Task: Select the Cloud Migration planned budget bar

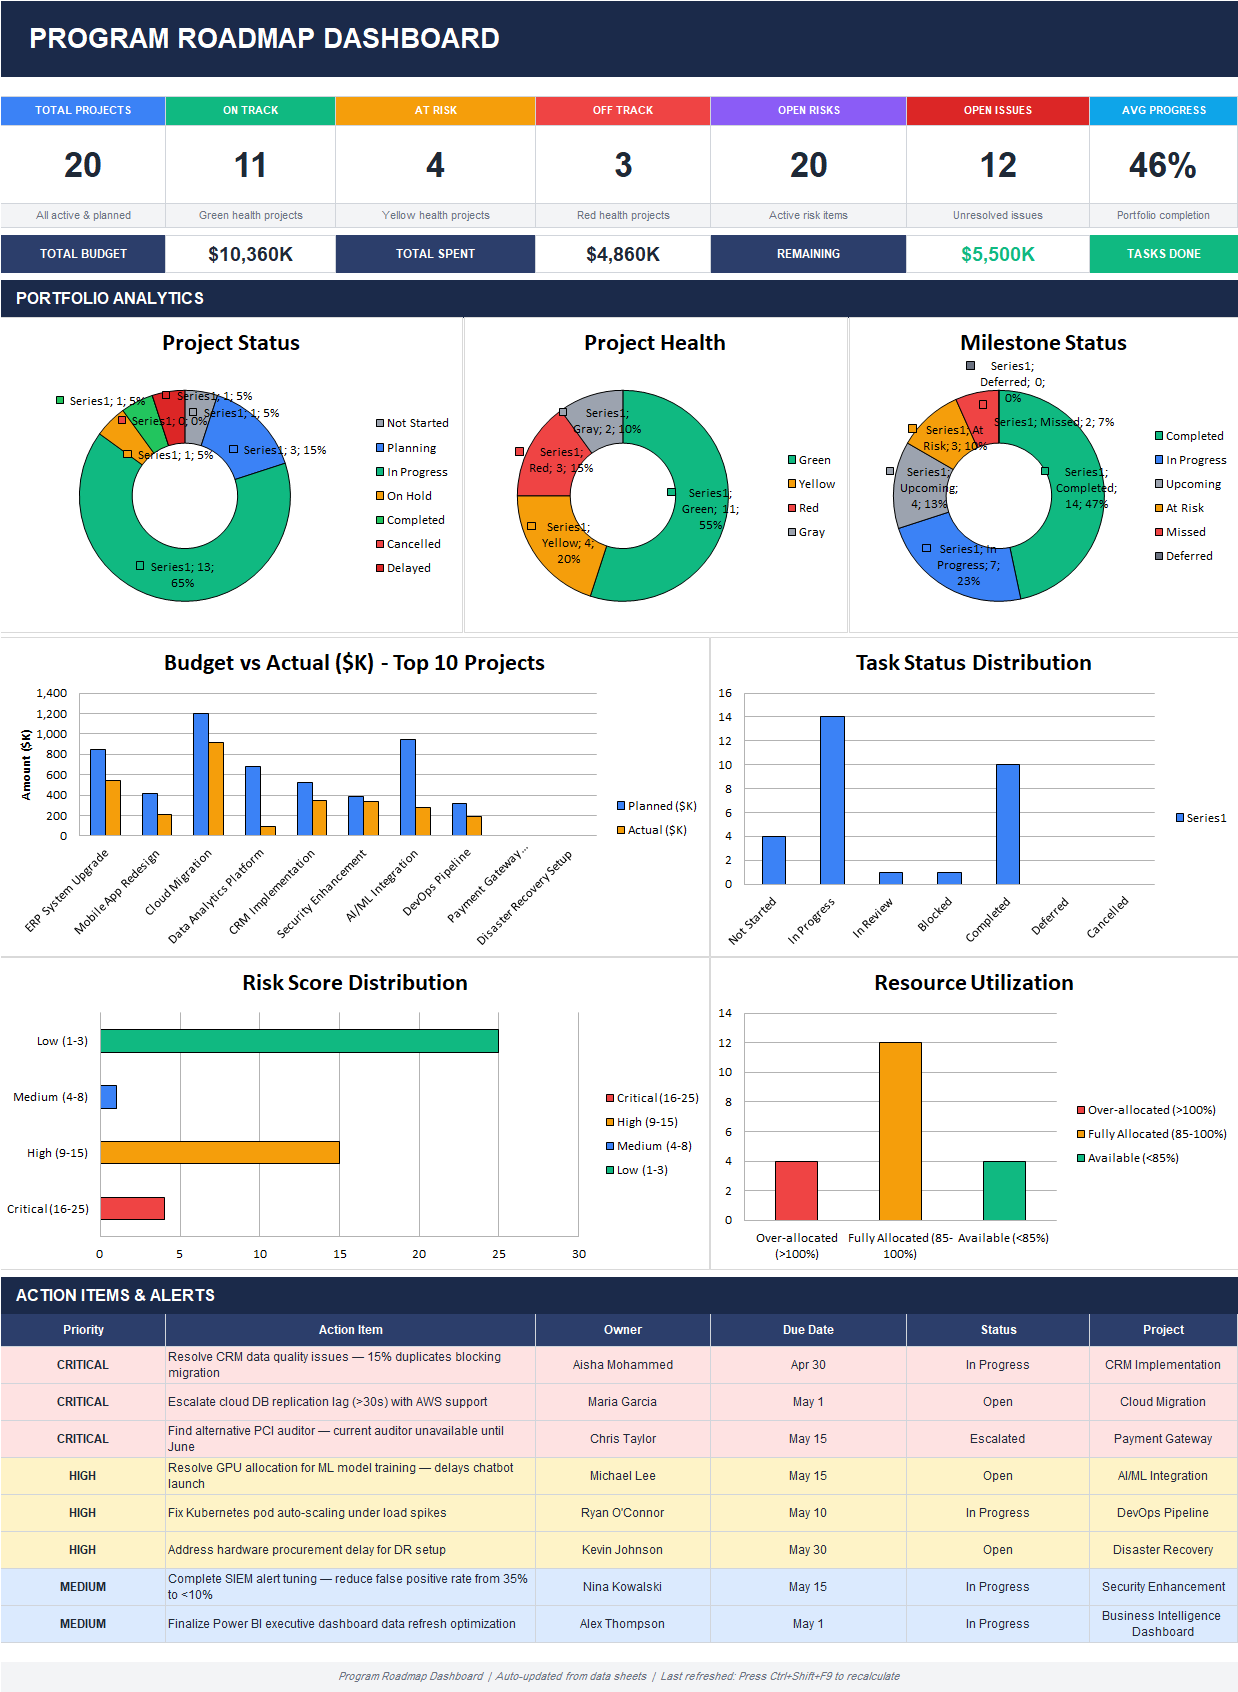Action: pos(201,774)
